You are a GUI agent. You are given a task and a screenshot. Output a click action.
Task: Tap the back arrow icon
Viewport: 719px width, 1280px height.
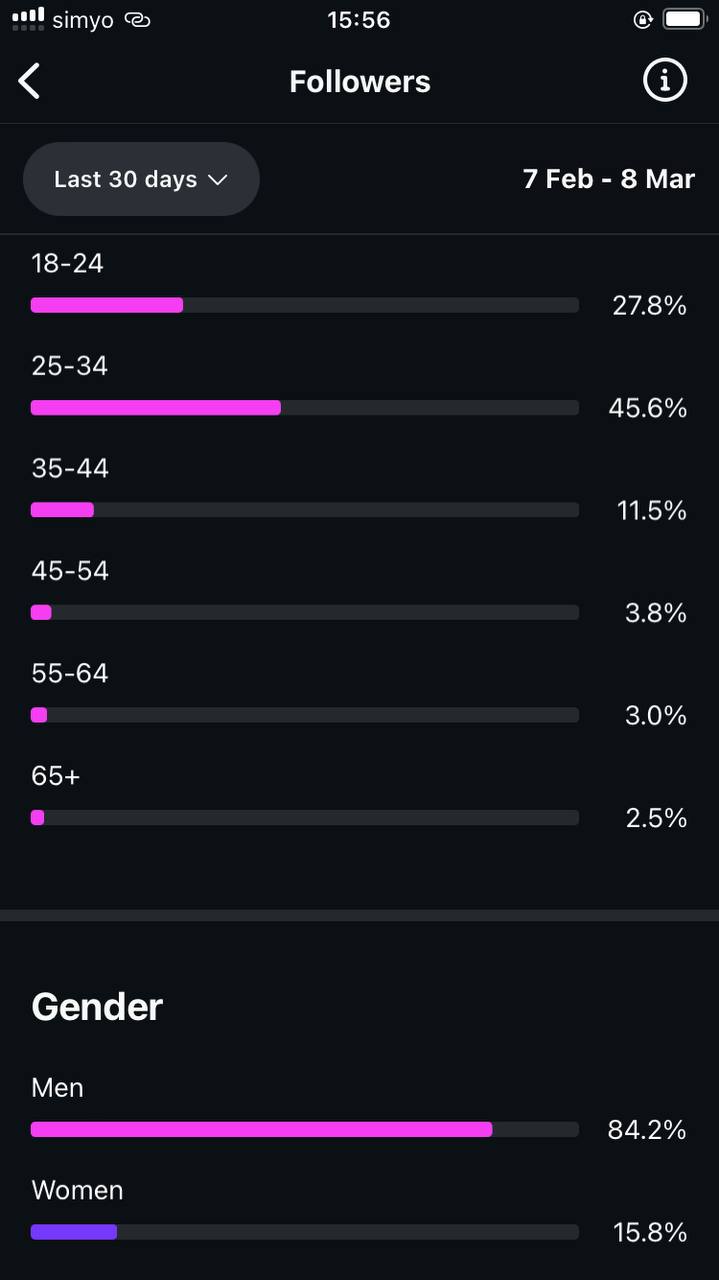click(30, 81)
